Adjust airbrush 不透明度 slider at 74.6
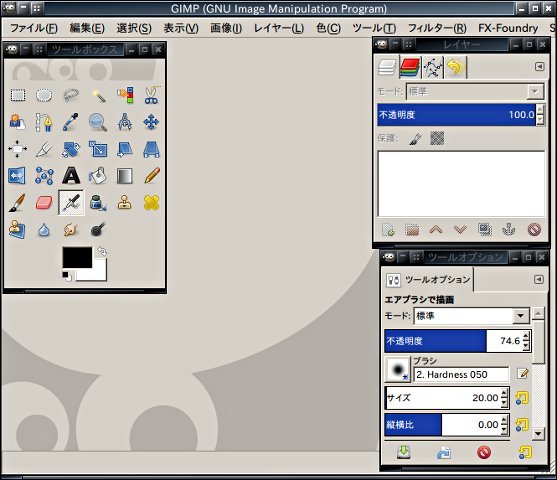557x480 pixels. [458, 341]
